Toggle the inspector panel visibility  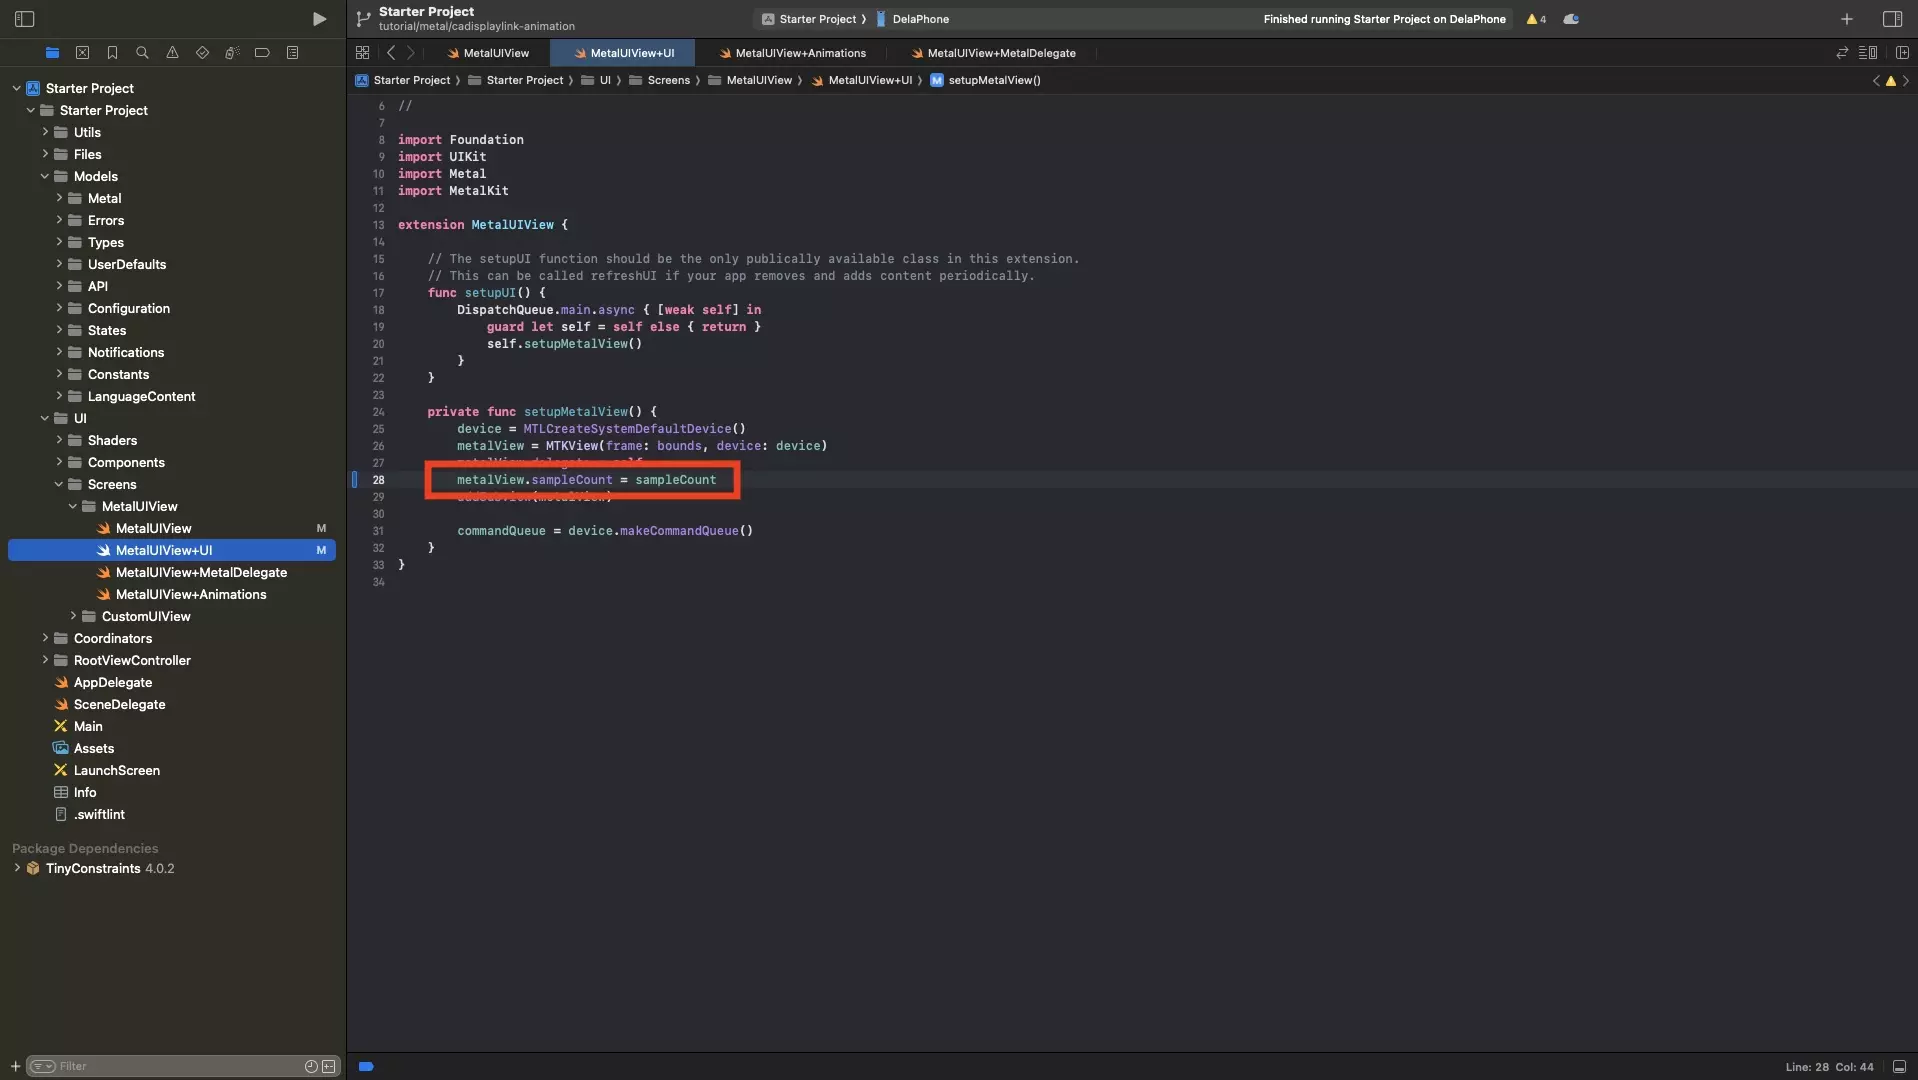[1892, 19]
